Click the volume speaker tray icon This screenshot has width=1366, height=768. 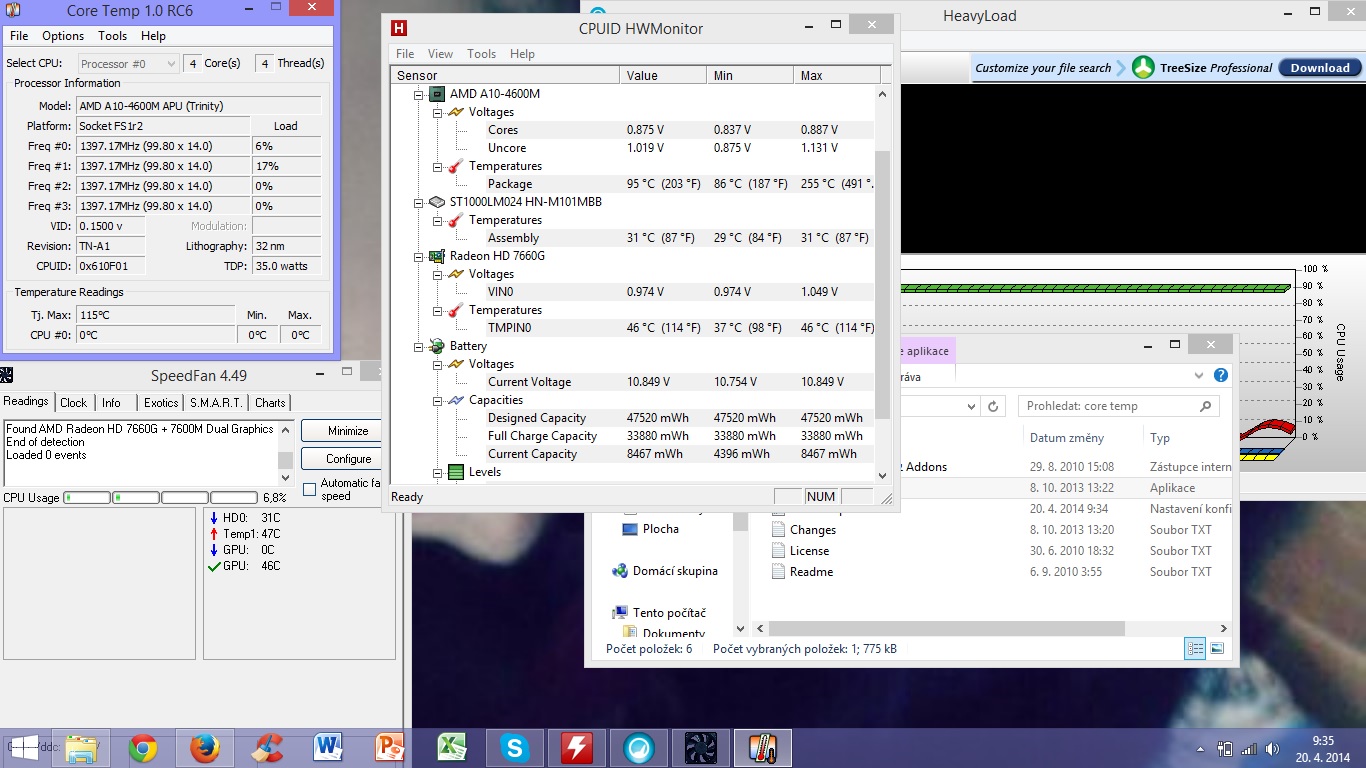click(1272, 748)
